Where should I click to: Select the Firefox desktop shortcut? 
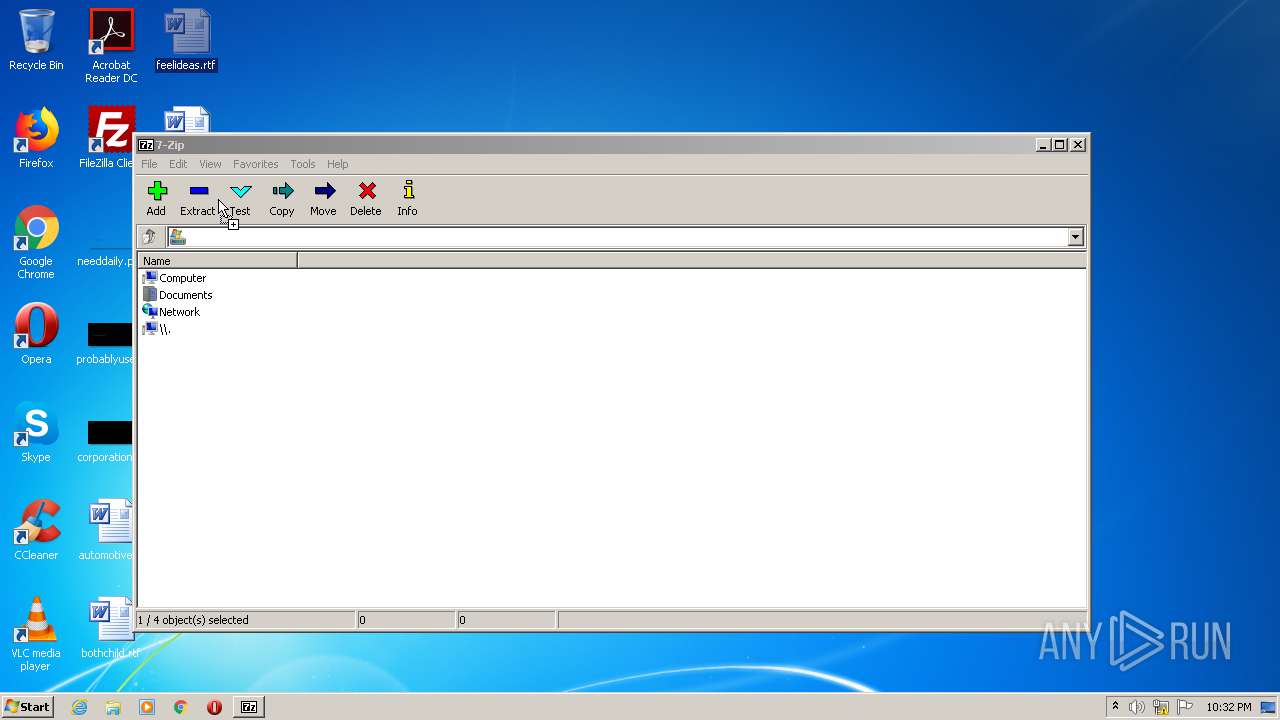coord(36,138)
